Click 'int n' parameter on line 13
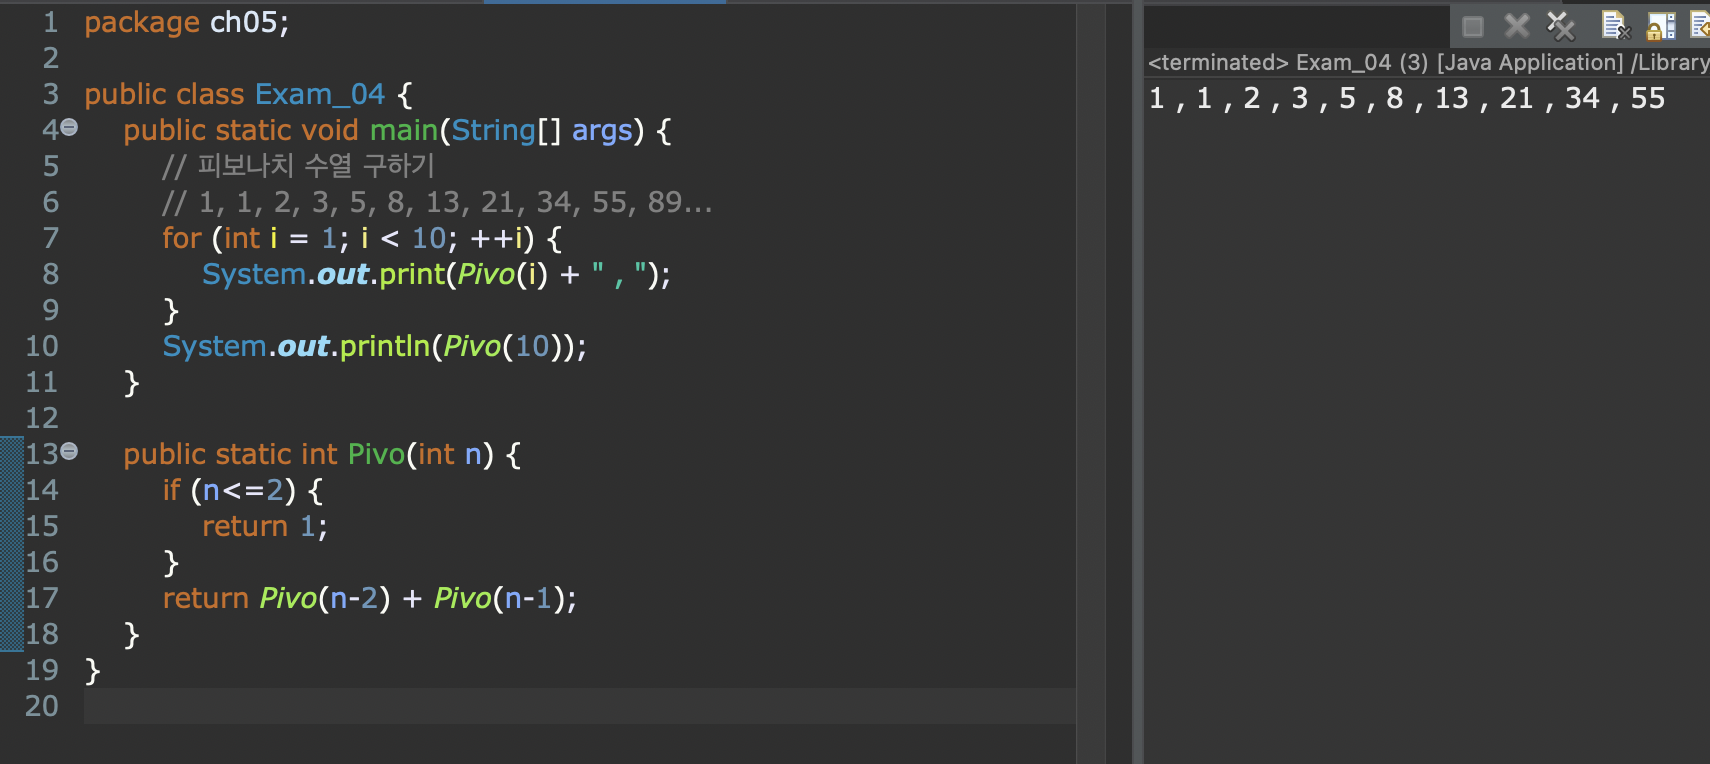The height and width of the screenshot is (764, 1710). pos(450,454)
